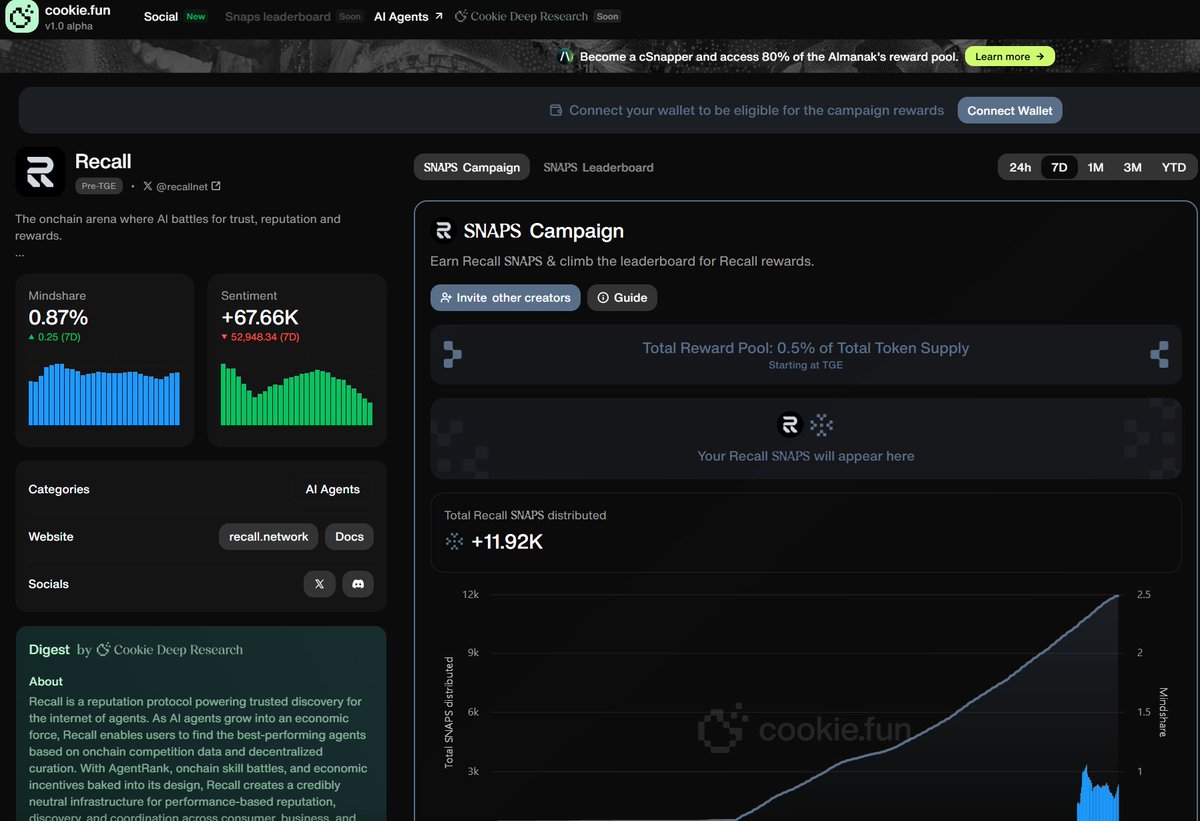Click the +11.92K distributed total
The image size is (1200, 821).
click(x=507, y=541)
